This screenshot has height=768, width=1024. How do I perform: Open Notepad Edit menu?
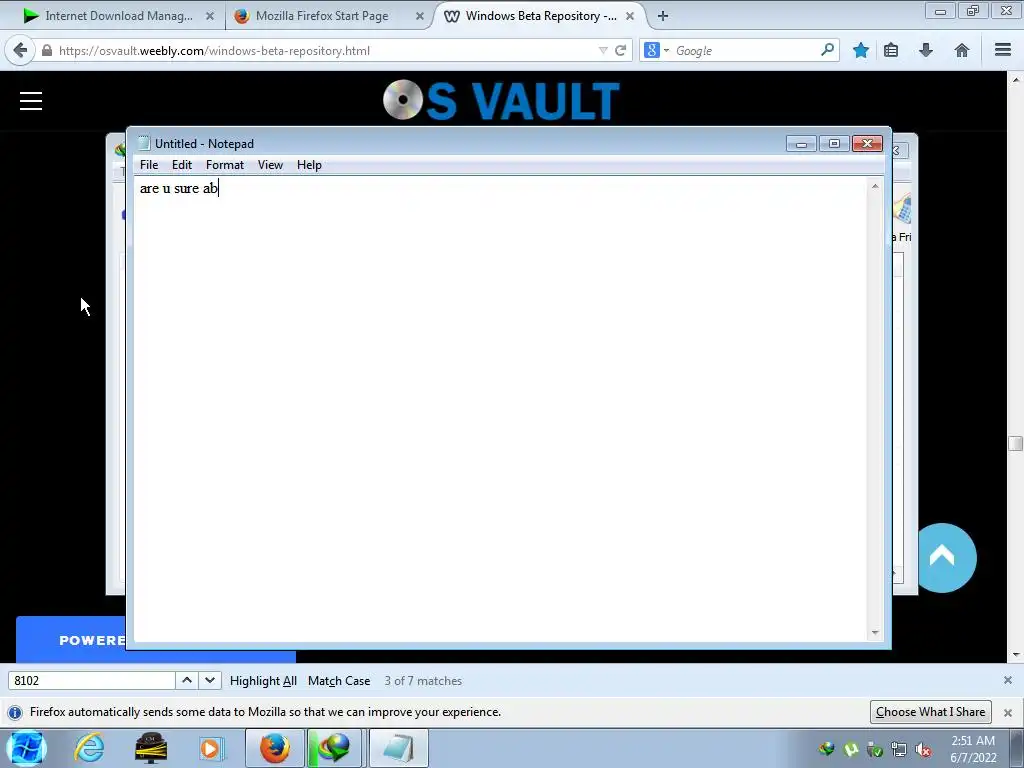click(x=182, y=165)
